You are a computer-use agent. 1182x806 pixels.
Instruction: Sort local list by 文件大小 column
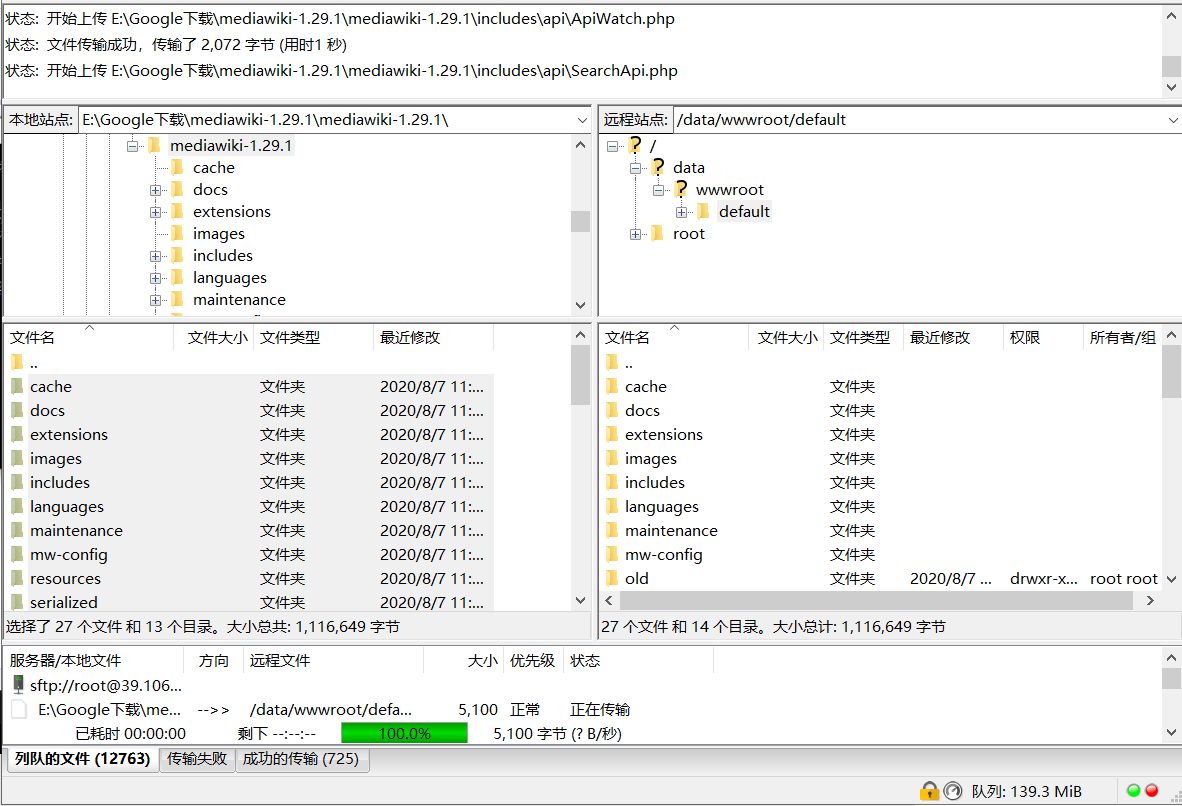point(214,337)
